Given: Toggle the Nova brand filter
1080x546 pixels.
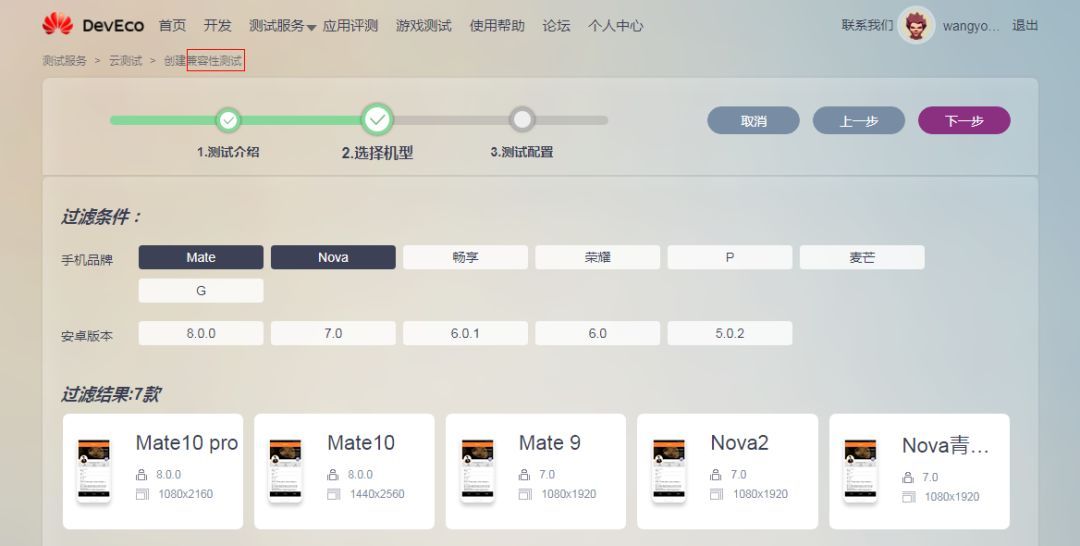Looking at the screenshot, I should coord(333,258).
